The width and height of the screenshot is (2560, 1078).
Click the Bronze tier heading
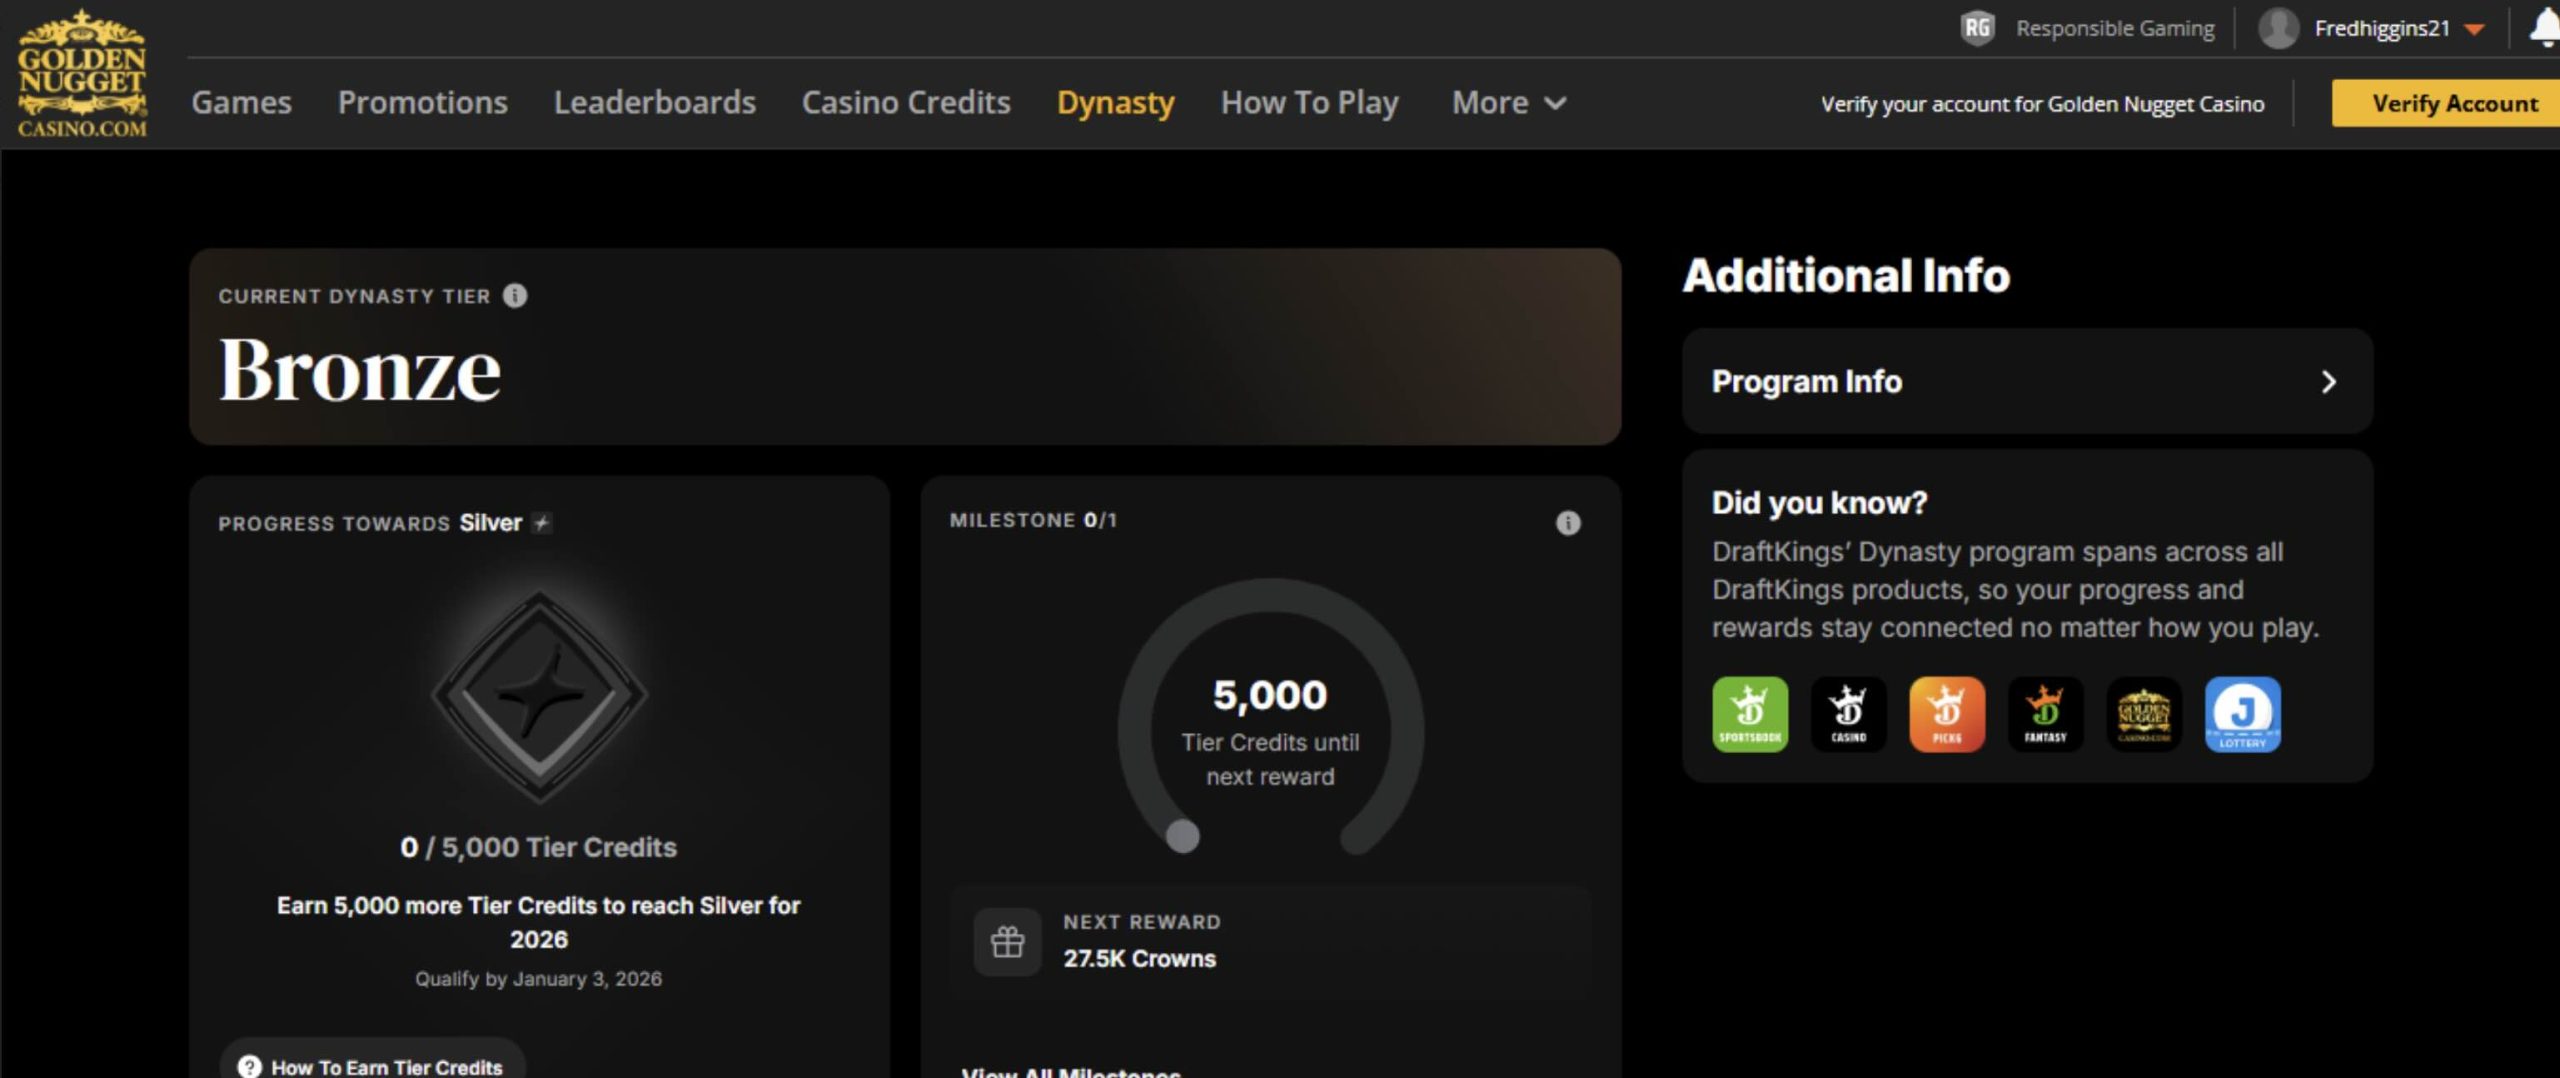click(360, 370)
